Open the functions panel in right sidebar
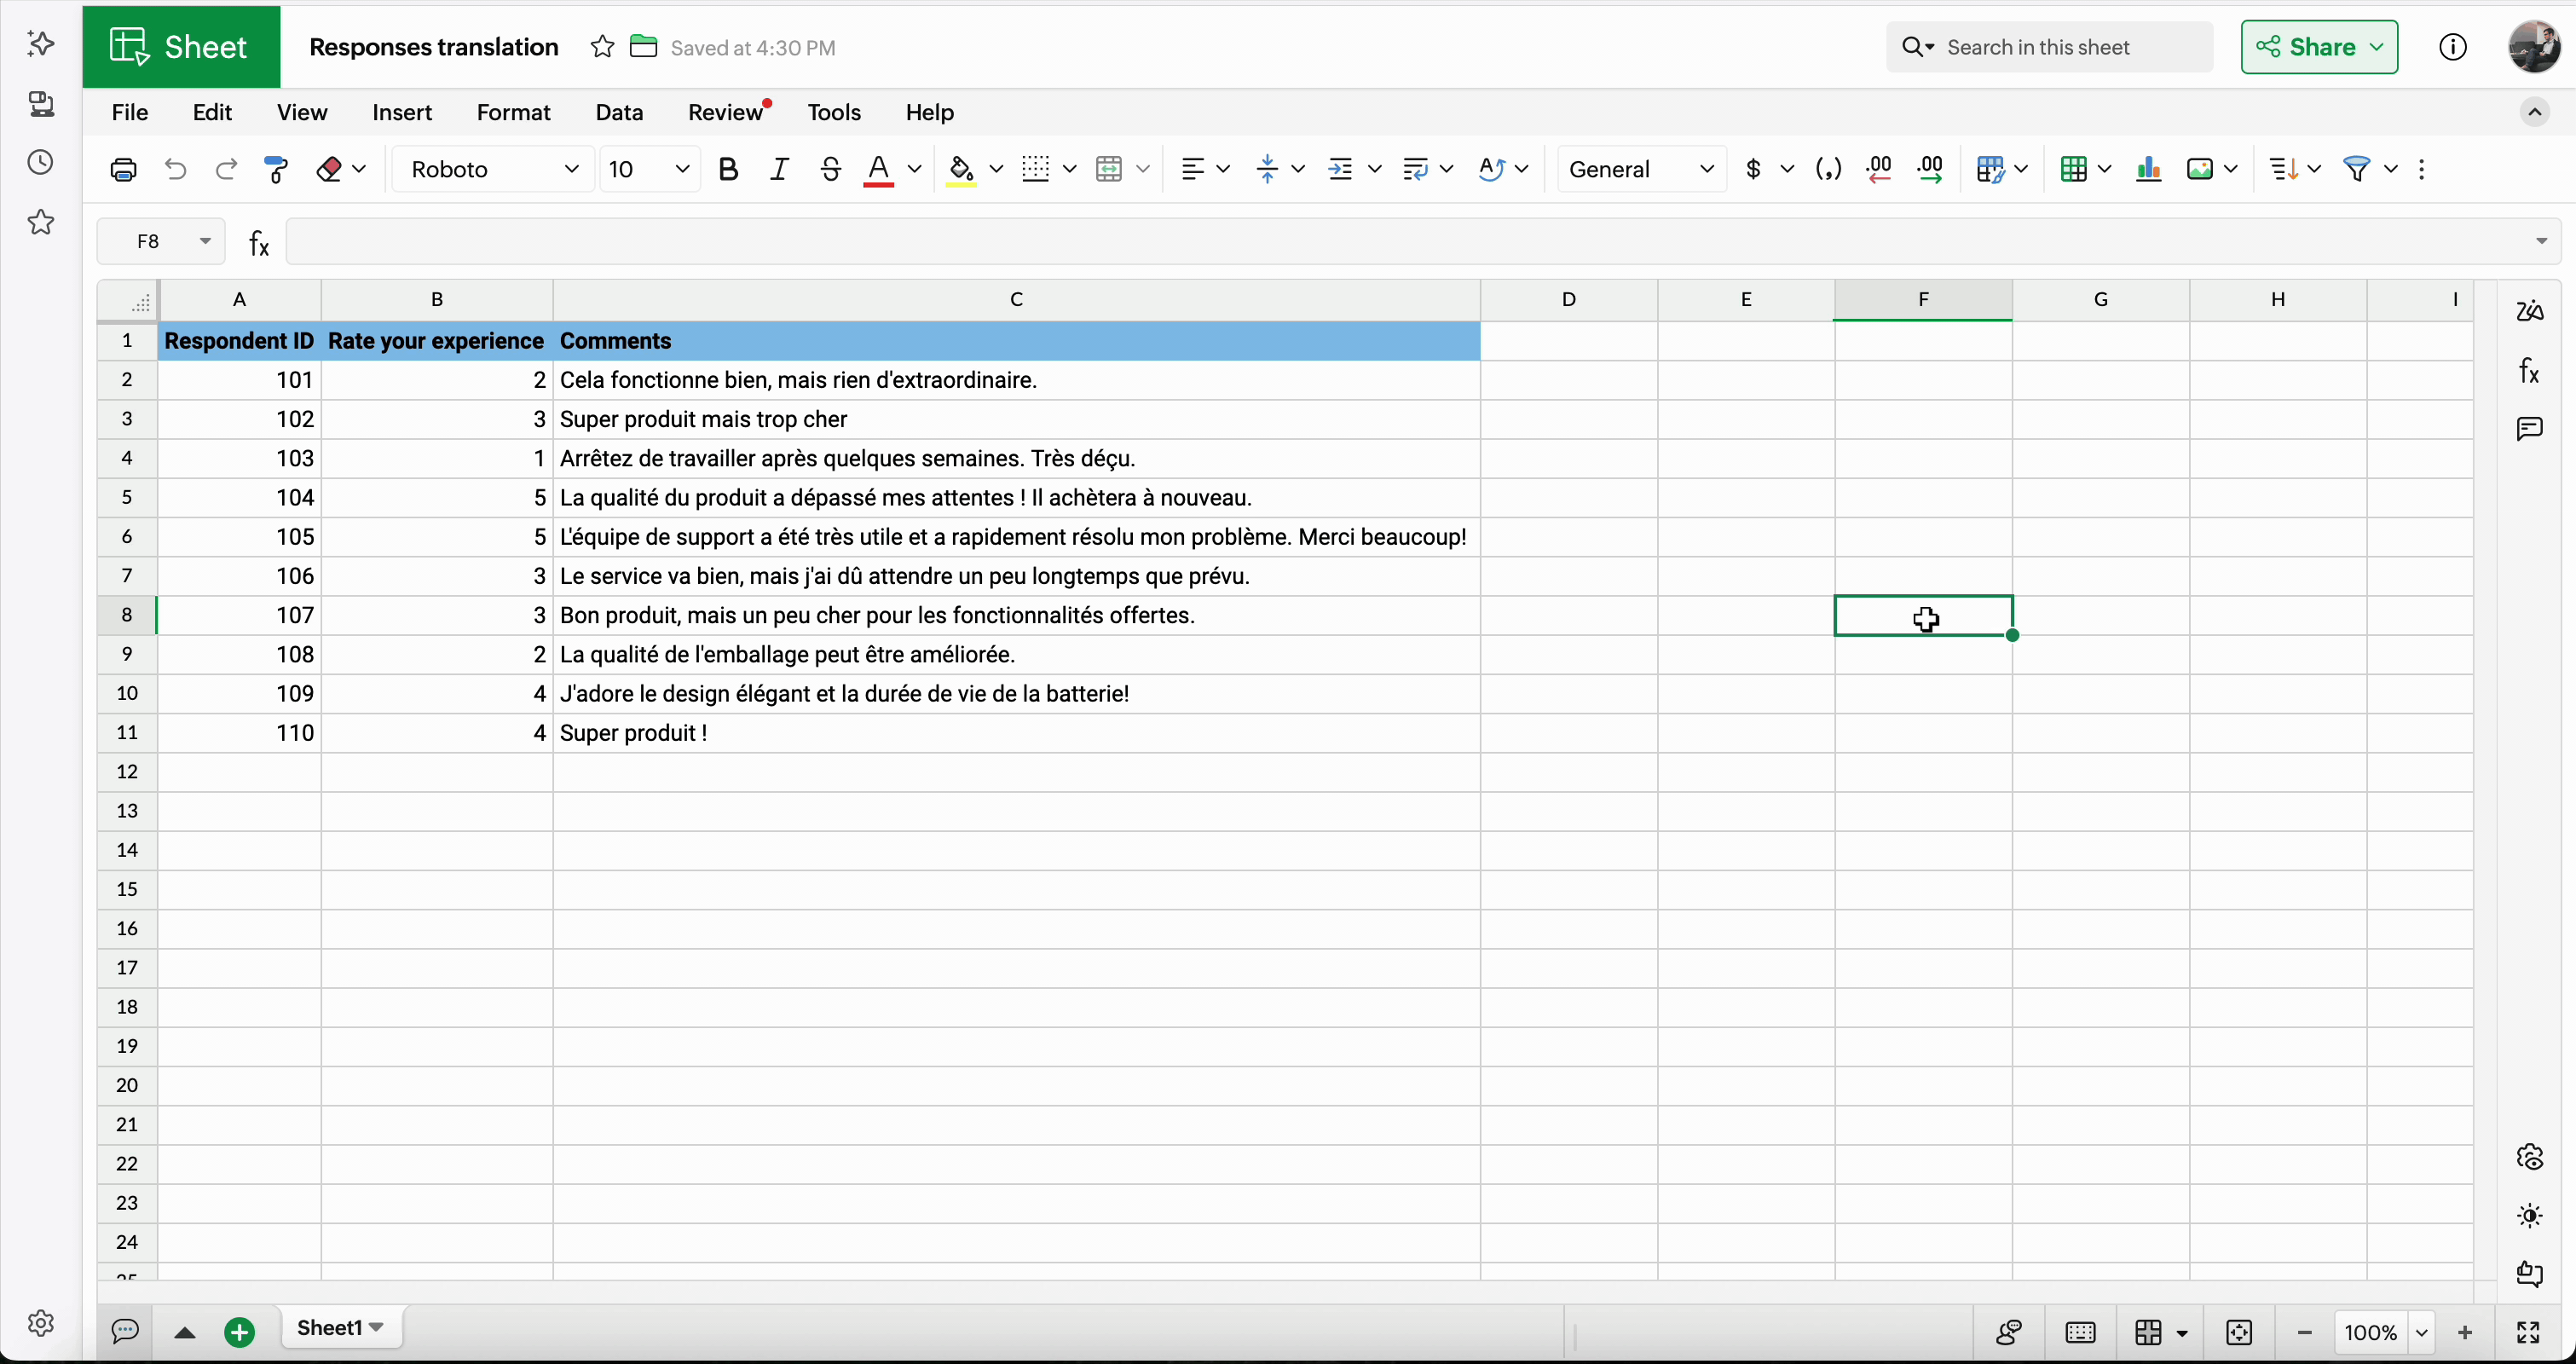 (2530, 371)
